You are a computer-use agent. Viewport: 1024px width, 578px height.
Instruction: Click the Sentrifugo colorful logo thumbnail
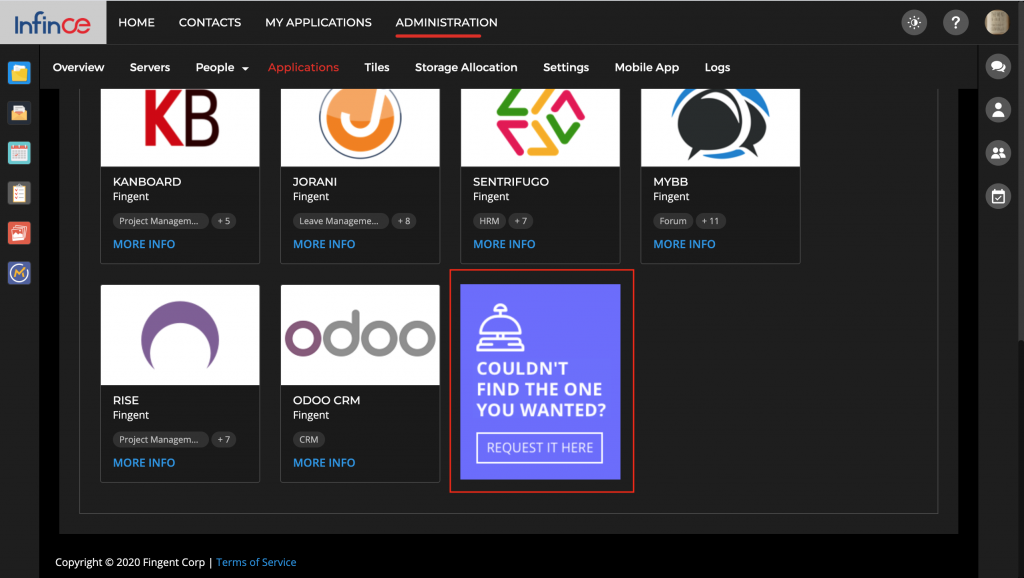point(541,127)
